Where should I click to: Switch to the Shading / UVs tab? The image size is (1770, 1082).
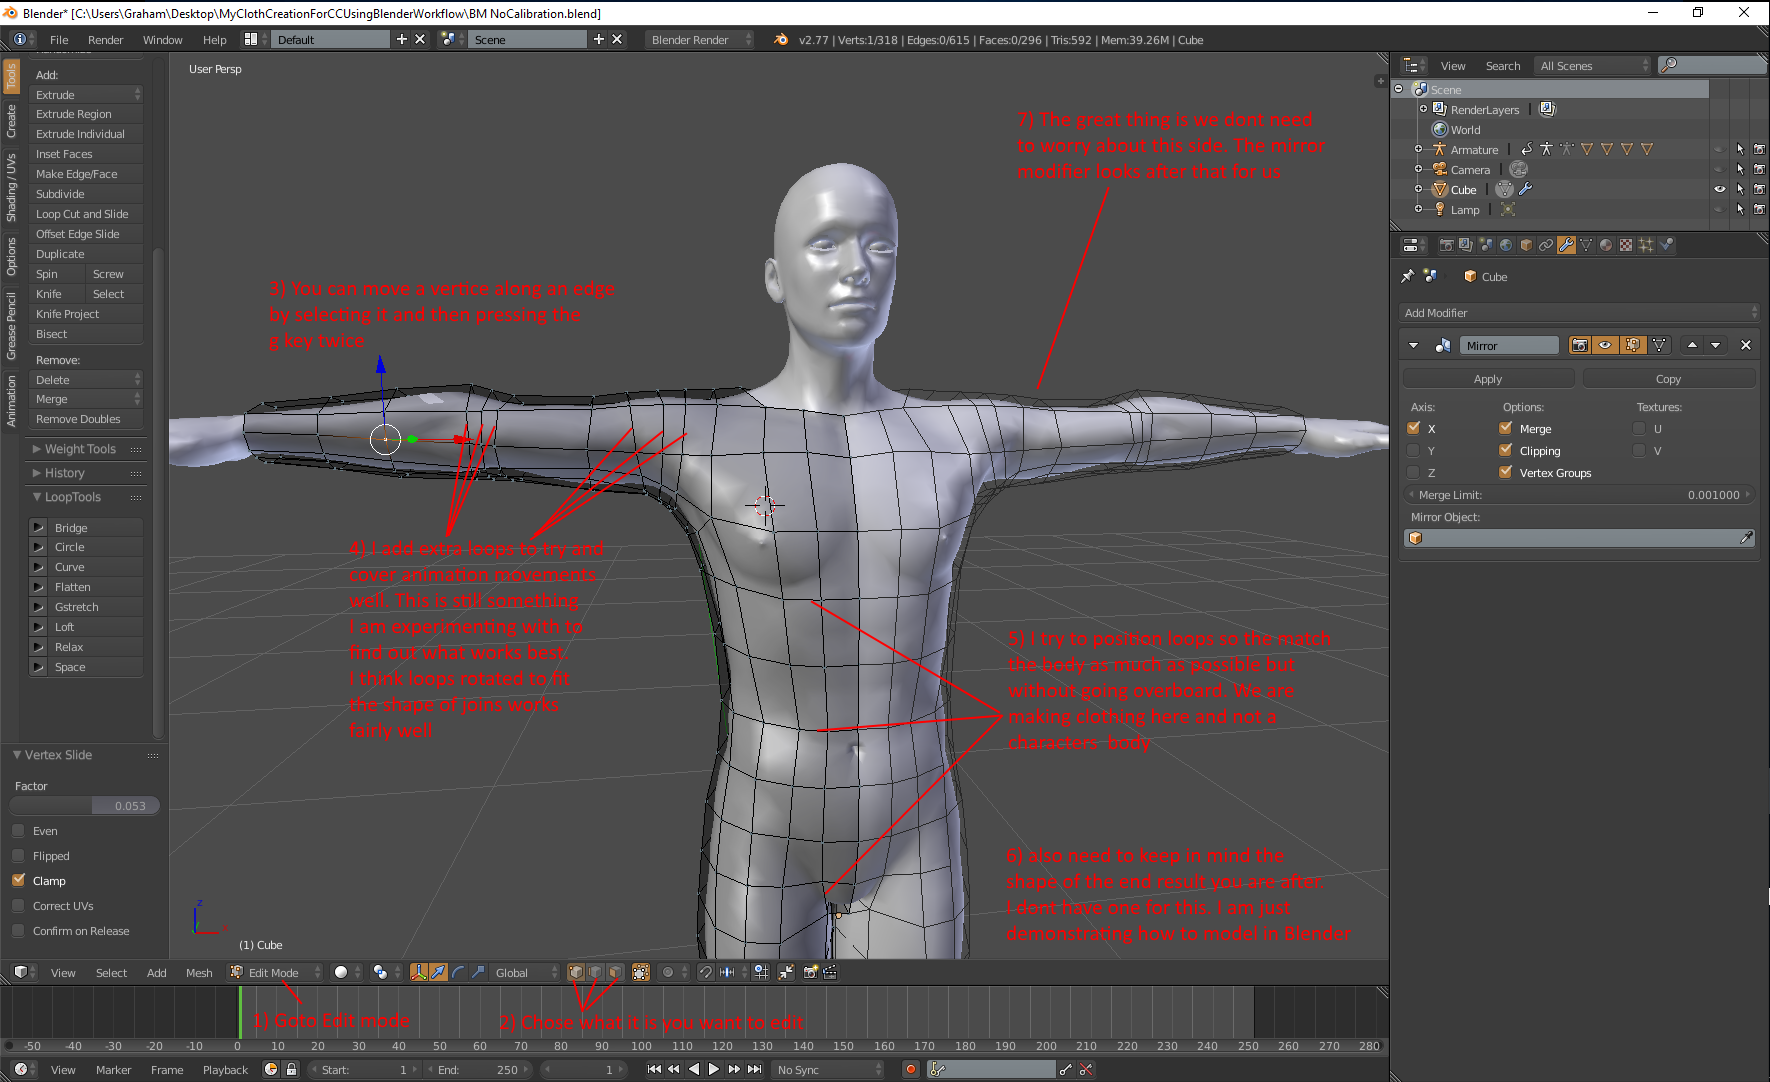[x=11, y=187]
